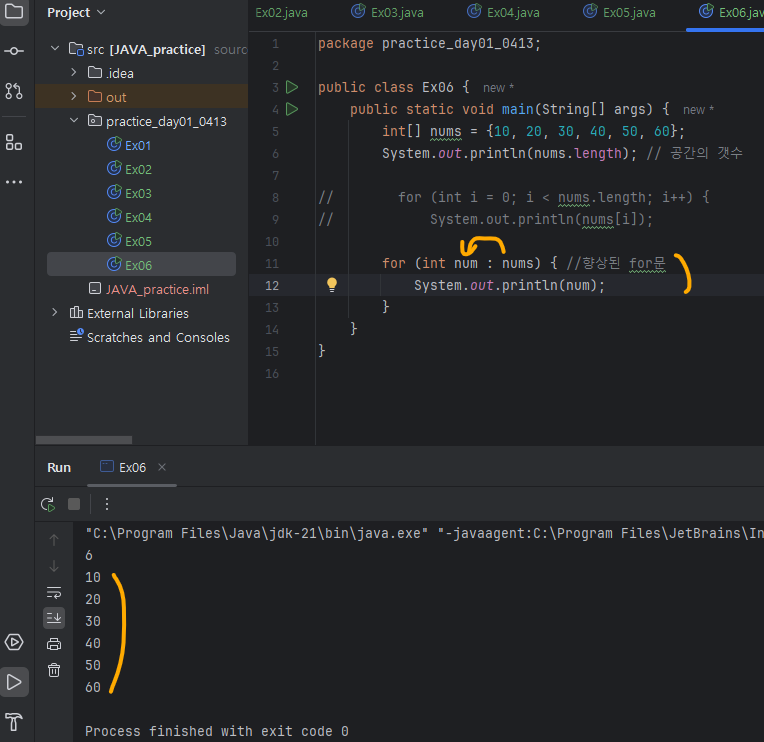Click the project tree horizontal scrollbar

pyautogui.click(x=84, y=439)
